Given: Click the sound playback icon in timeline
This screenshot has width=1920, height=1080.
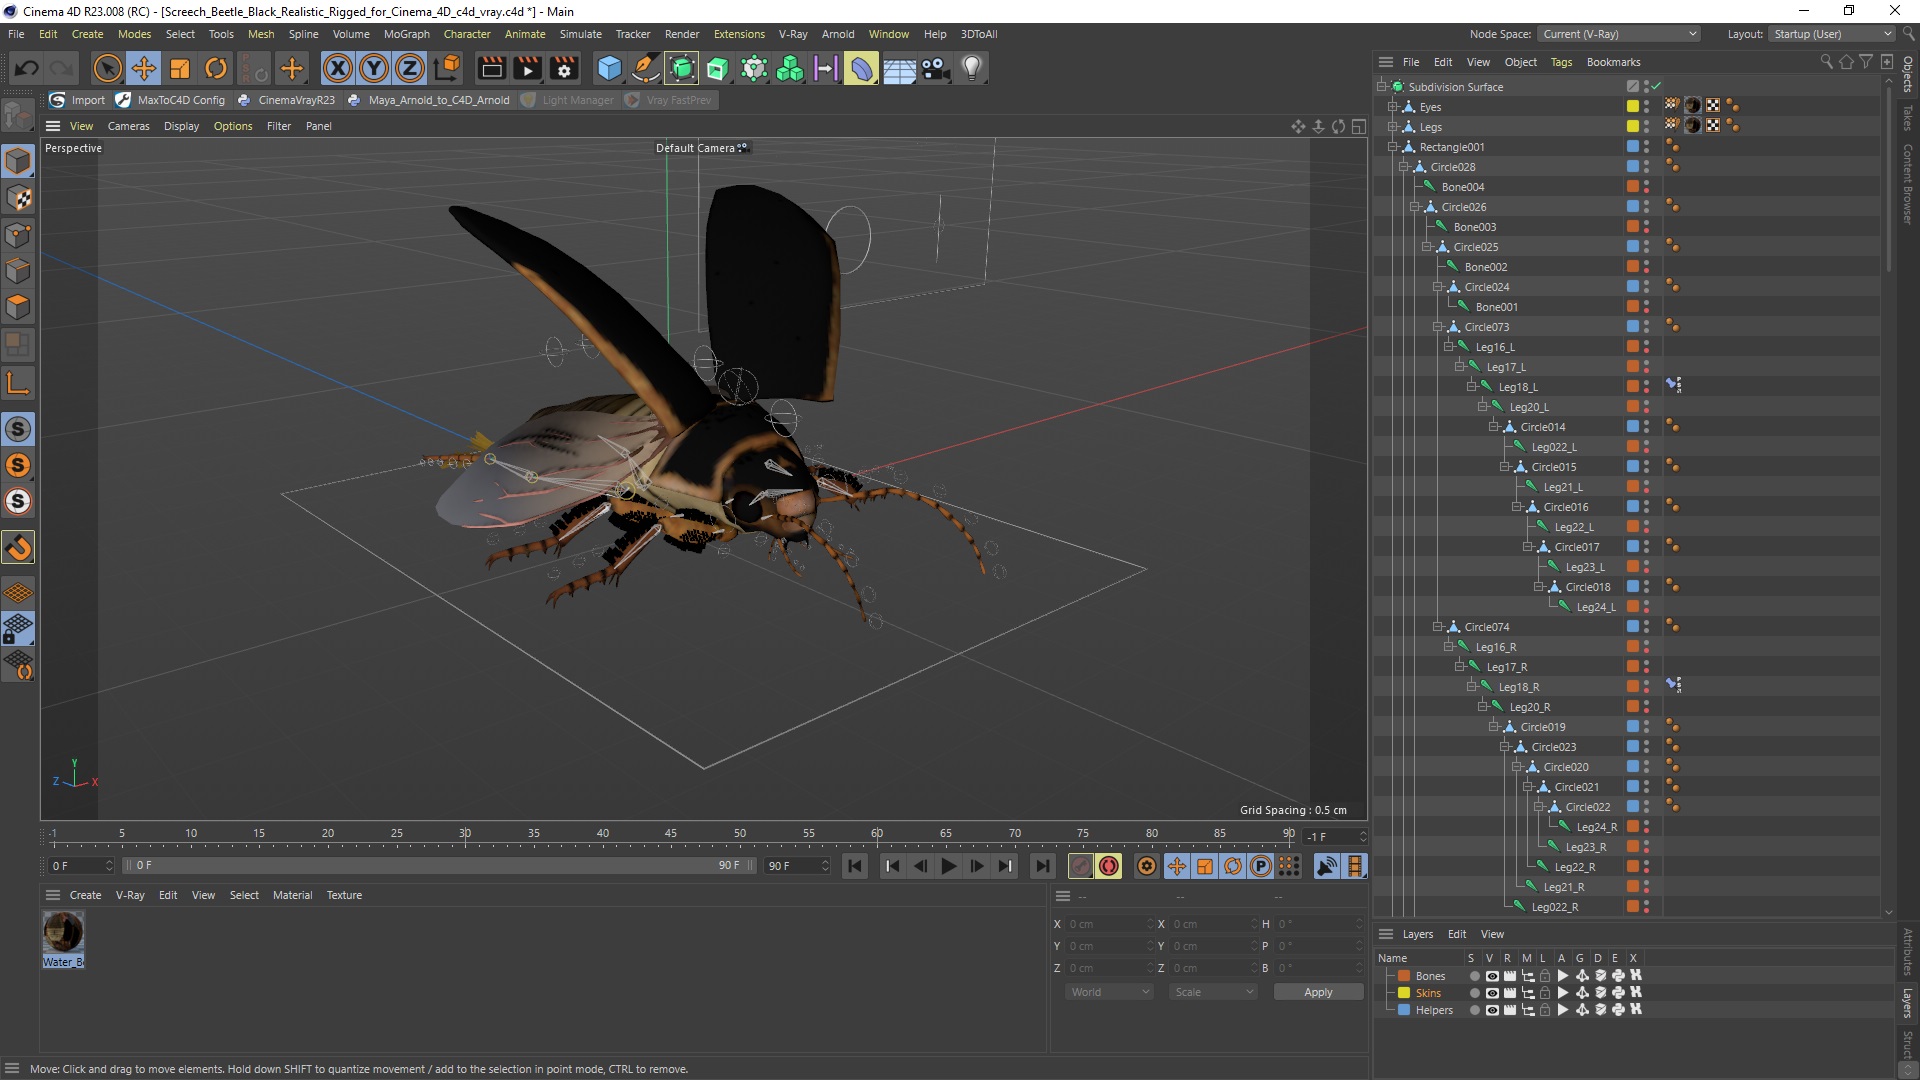Looking at the screenshot, I should [x=1327, y=866].
